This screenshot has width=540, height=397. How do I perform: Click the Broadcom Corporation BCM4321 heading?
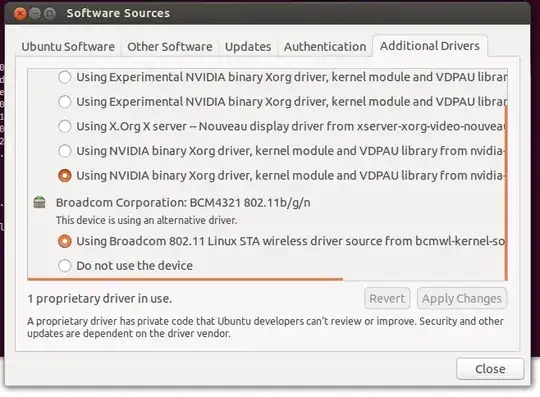183,202
